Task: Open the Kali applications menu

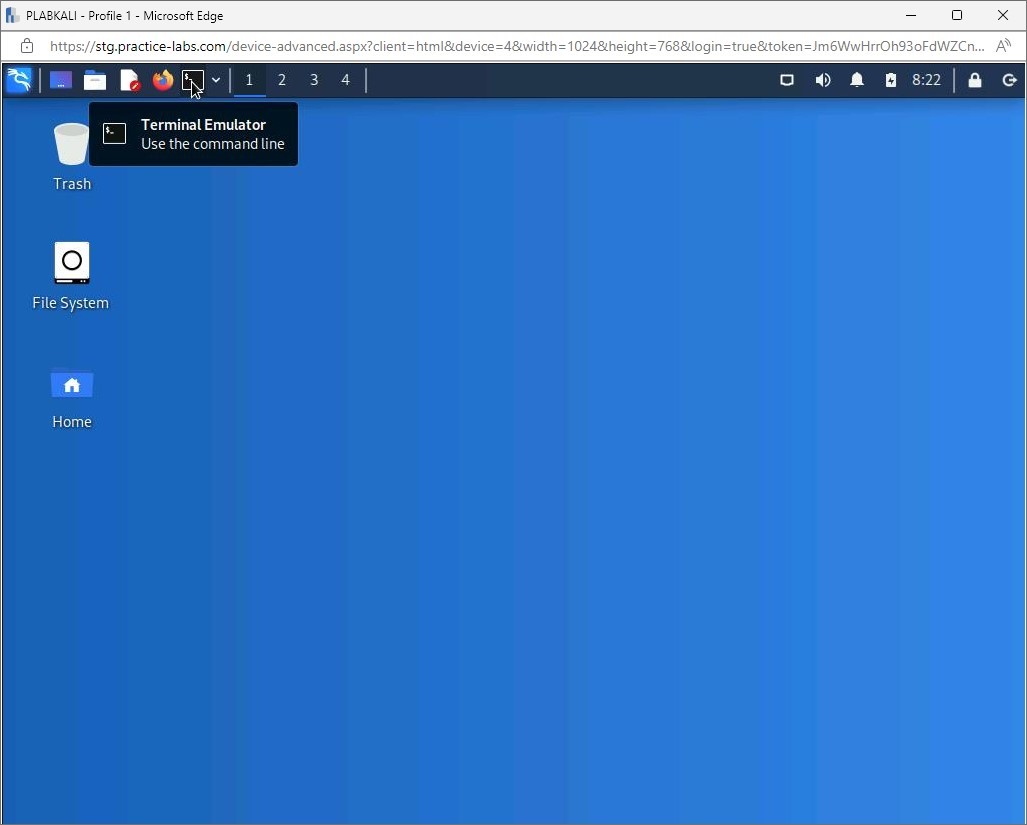Action: point(19,80)
